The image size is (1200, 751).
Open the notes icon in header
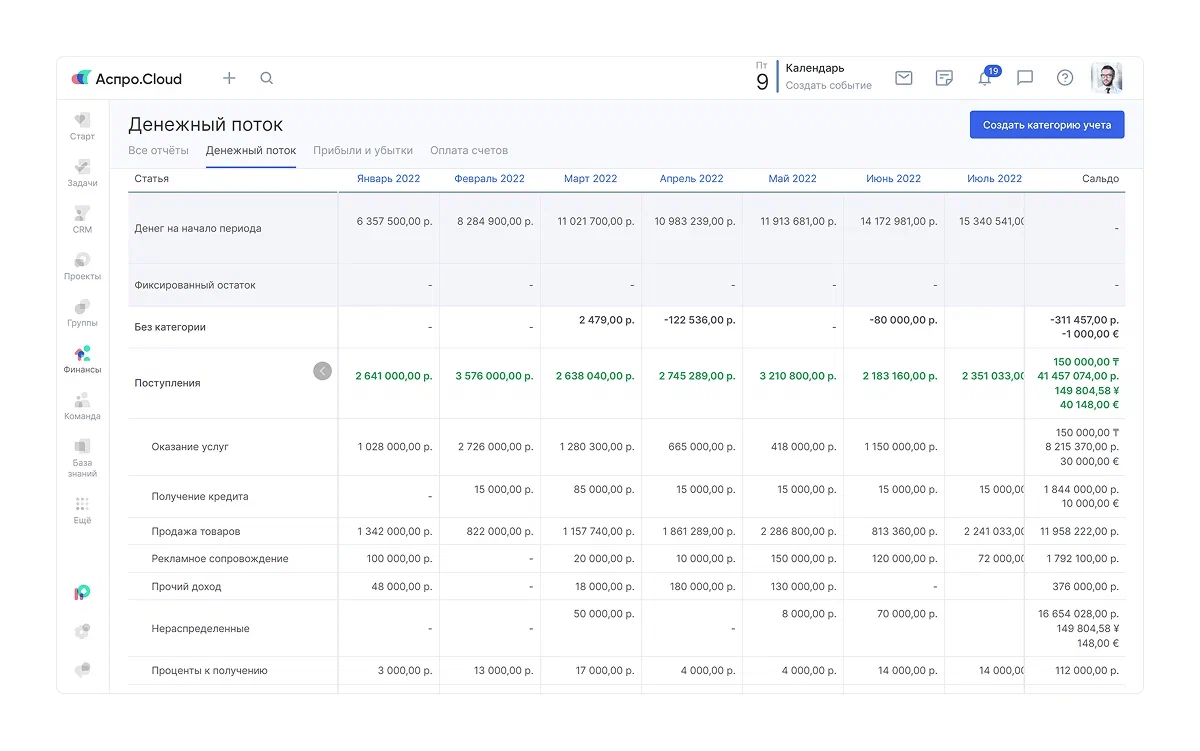tap(944, 78)
